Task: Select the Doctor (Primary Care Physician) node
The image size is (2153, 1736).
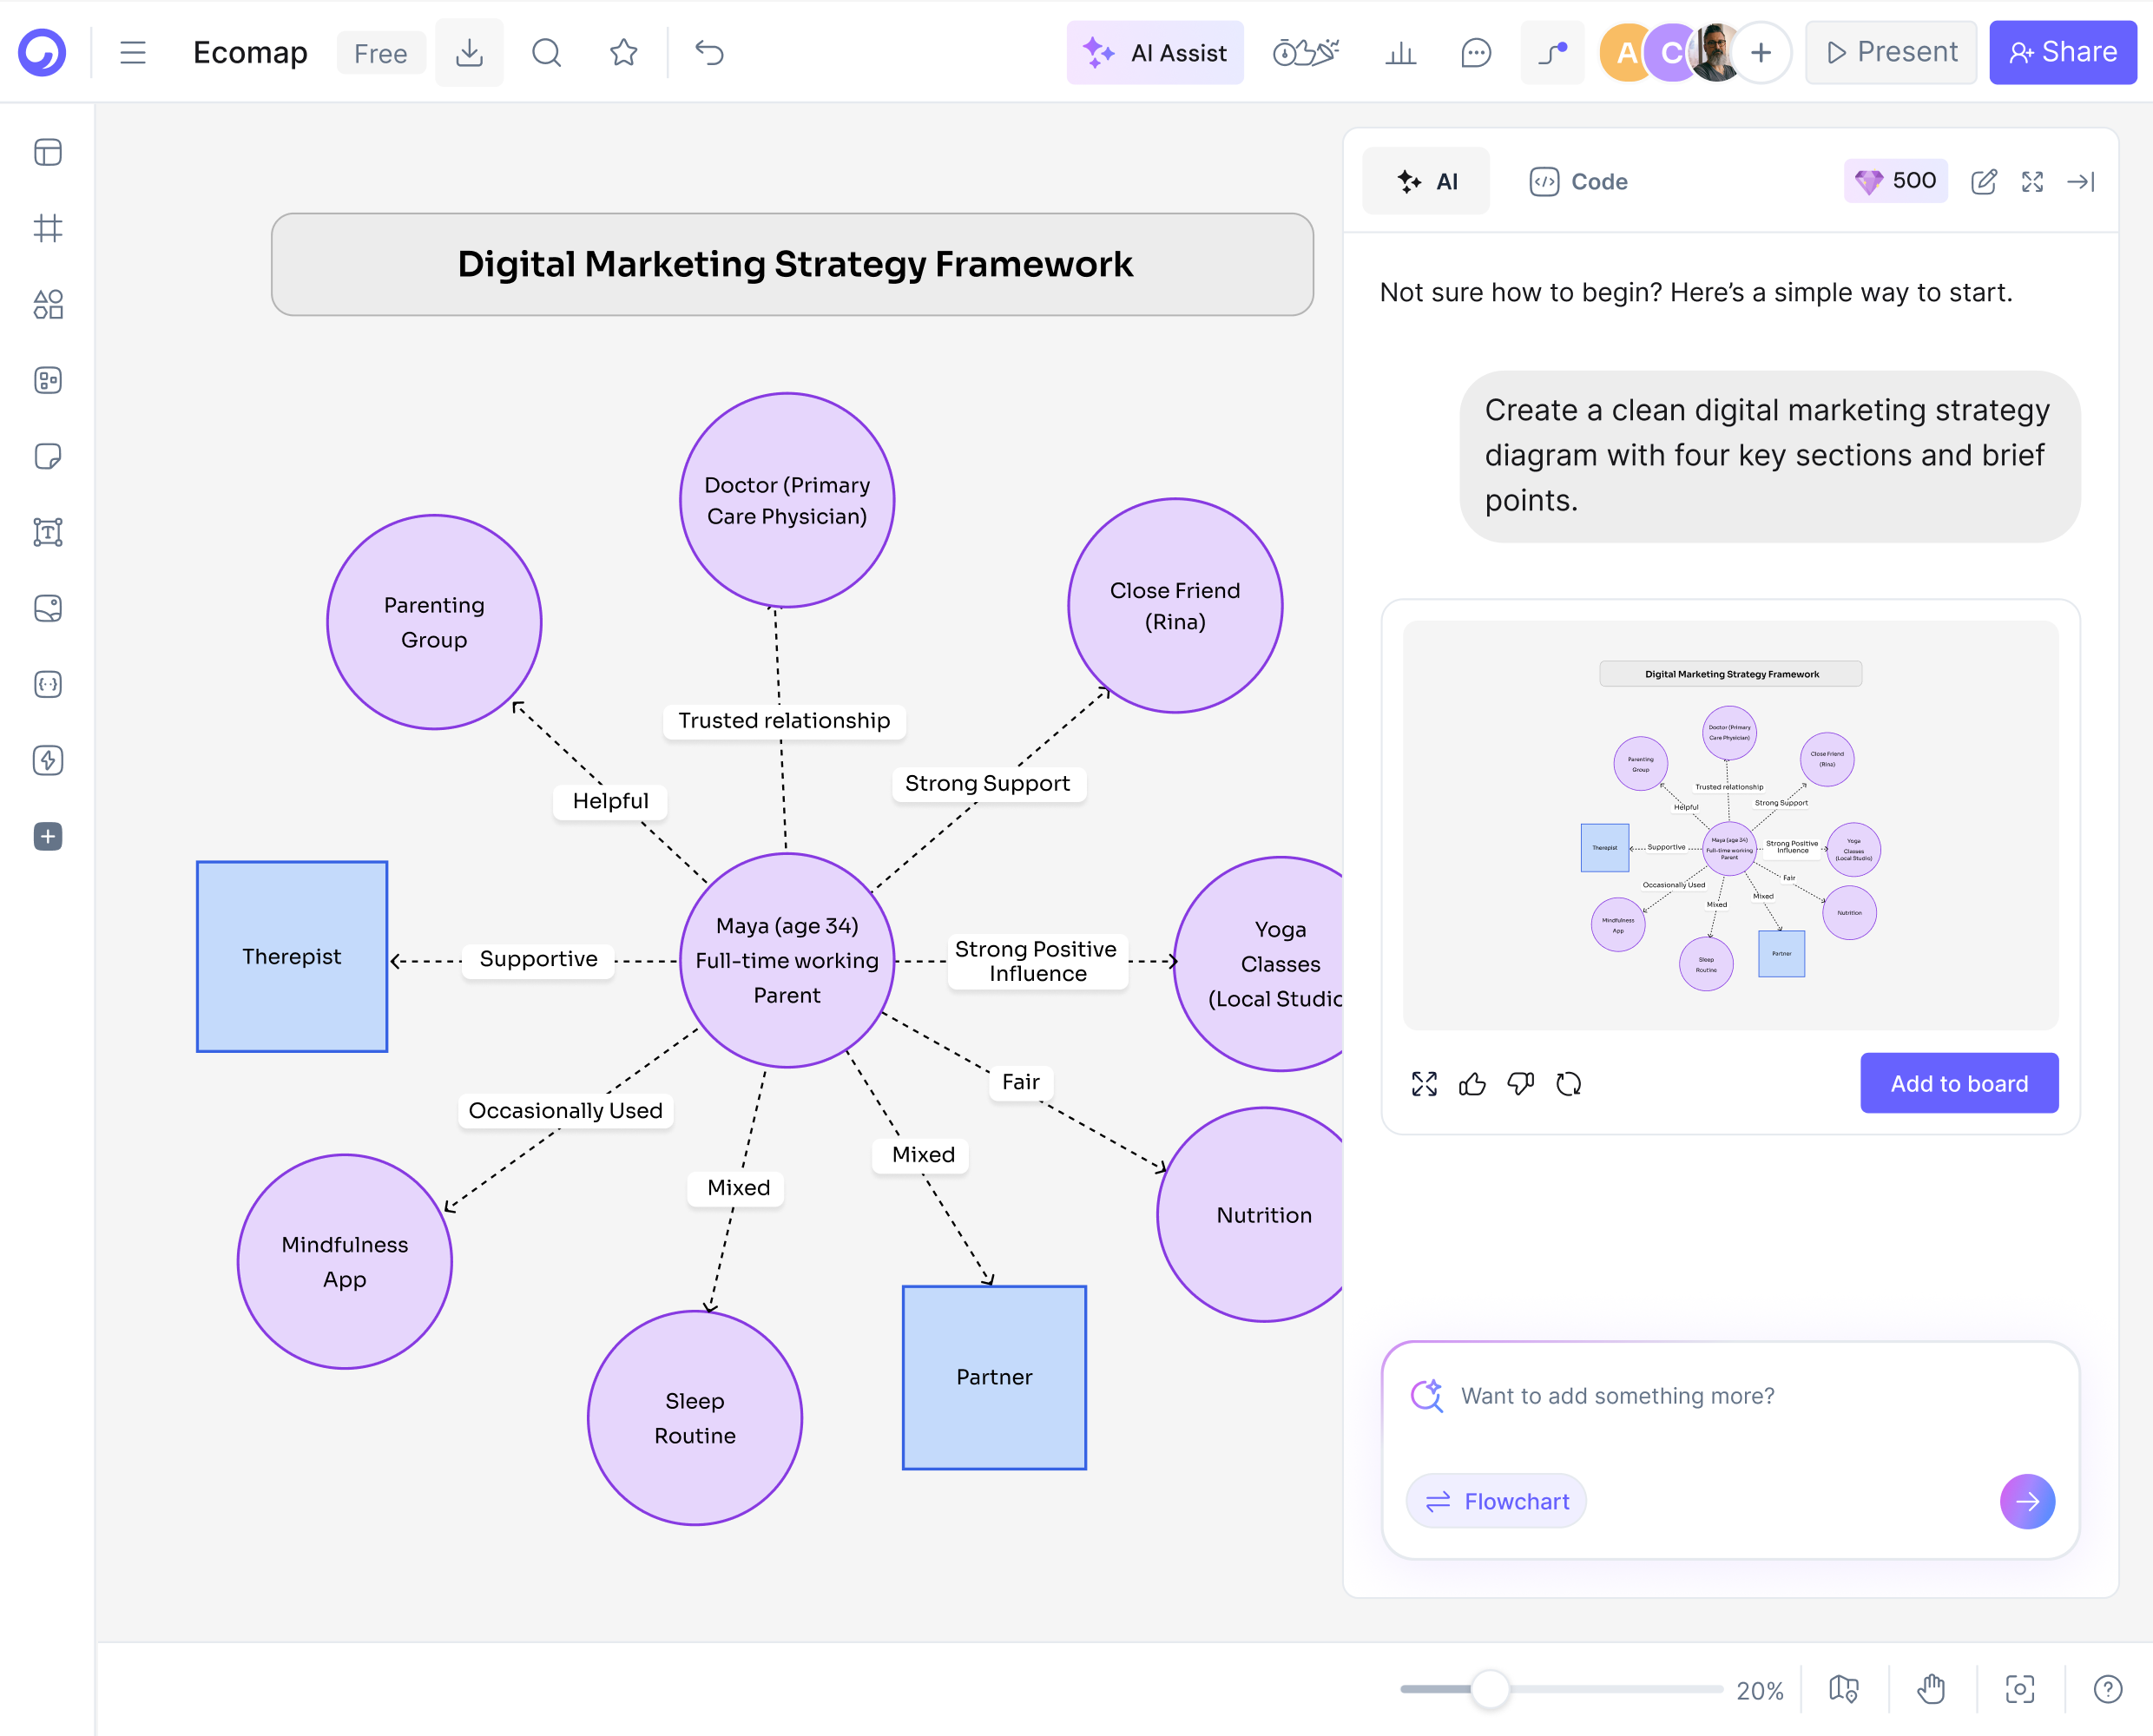Action: pyautogui.click(x=787, y=500)
